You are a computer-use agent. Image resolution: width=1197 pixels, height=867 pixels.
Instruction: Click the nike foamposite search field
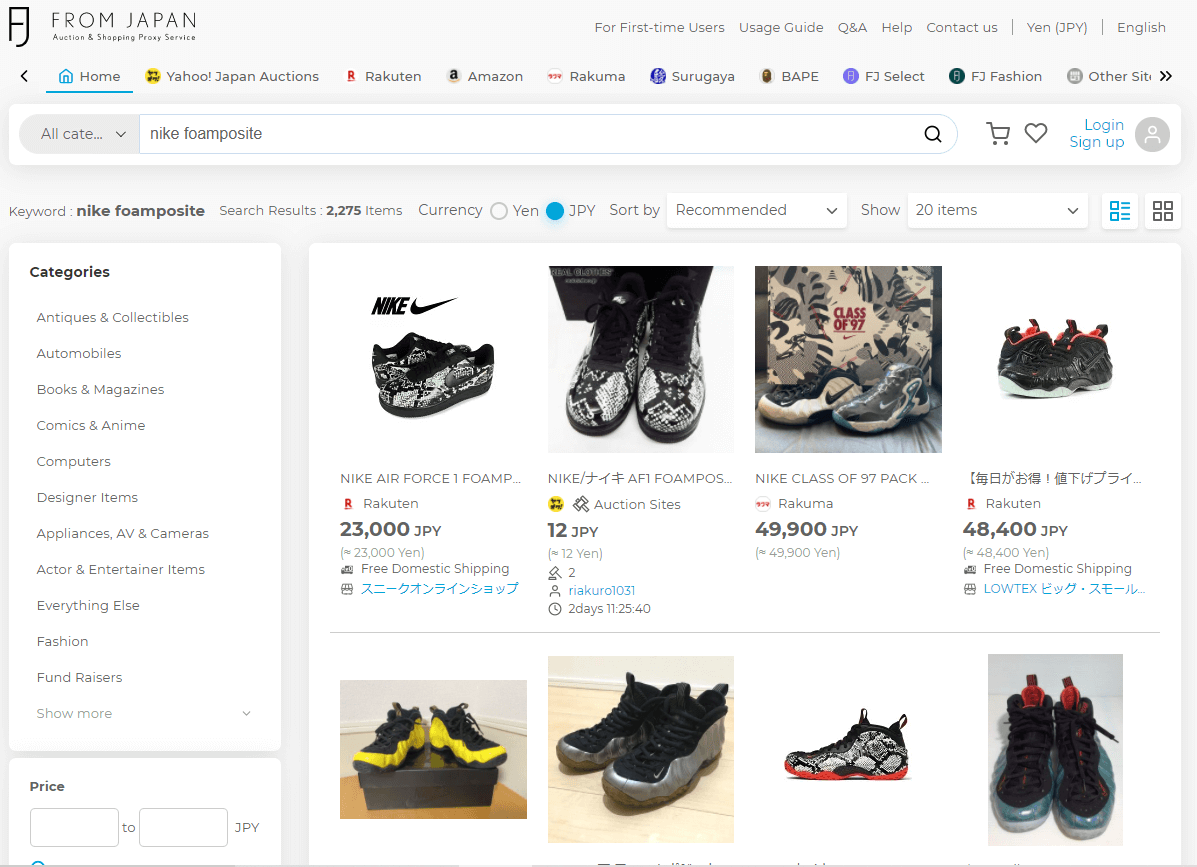tap(527, 134)
